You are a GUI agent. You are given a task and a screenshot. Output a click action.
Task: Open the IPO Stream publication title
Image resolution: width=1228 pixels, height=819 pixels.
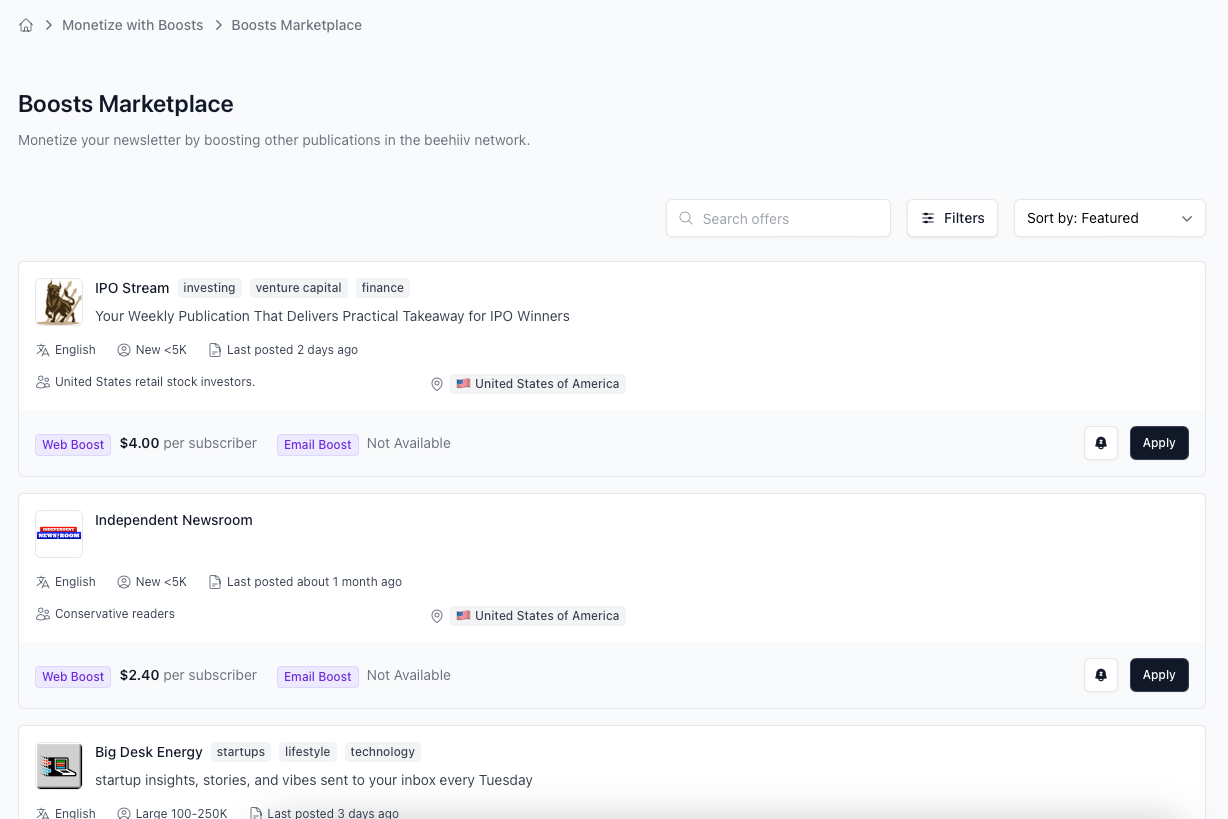[x=132, y=288]
